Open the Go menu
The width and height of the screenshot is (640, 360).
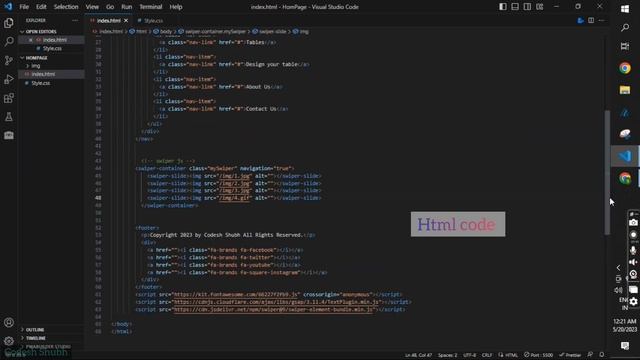point(110,7)
